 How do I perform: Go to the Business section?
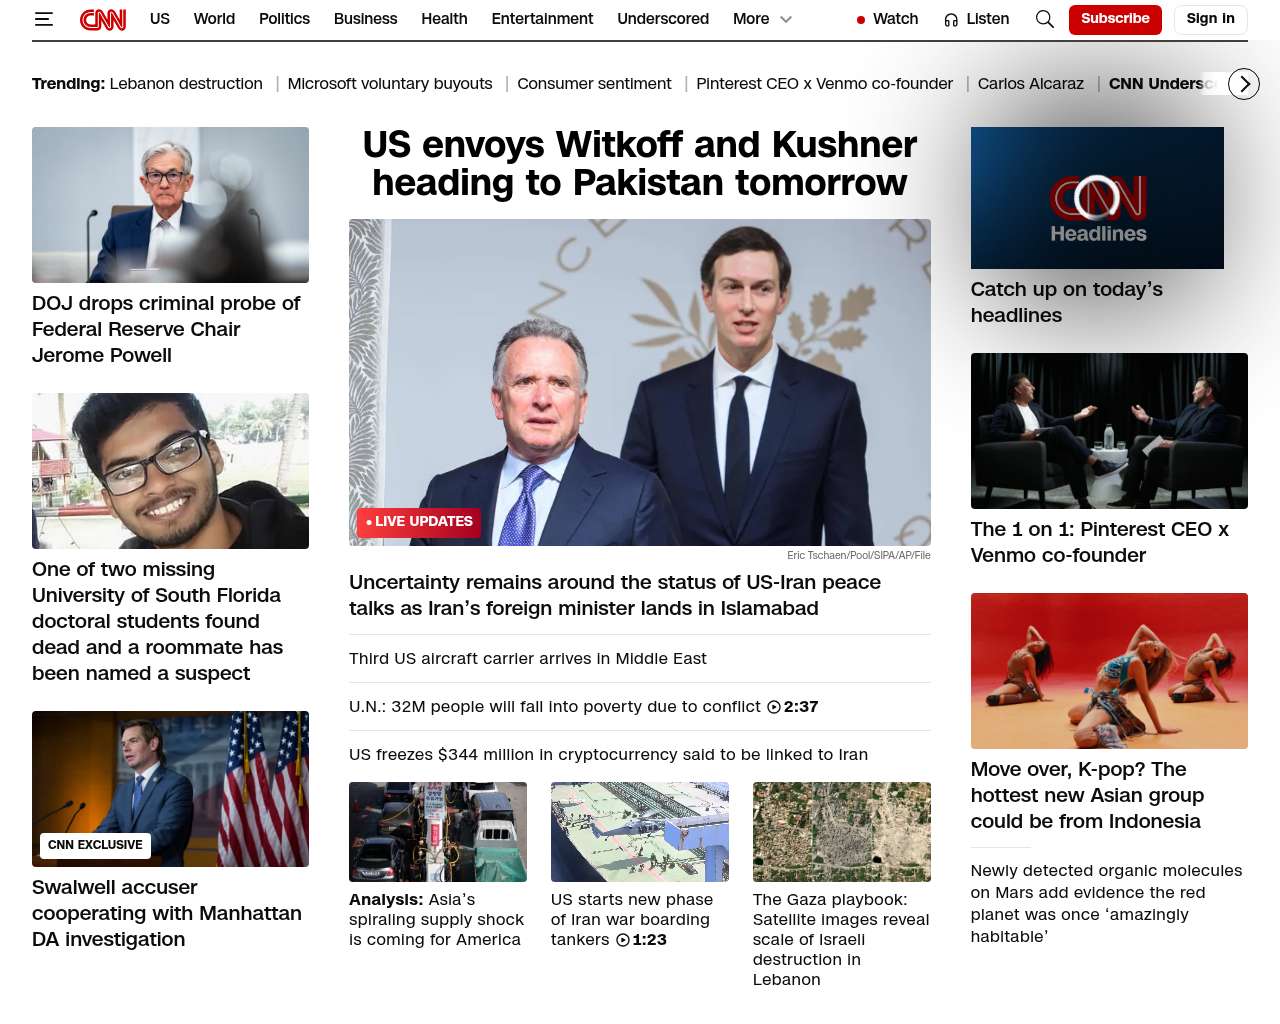click(365, 19)
